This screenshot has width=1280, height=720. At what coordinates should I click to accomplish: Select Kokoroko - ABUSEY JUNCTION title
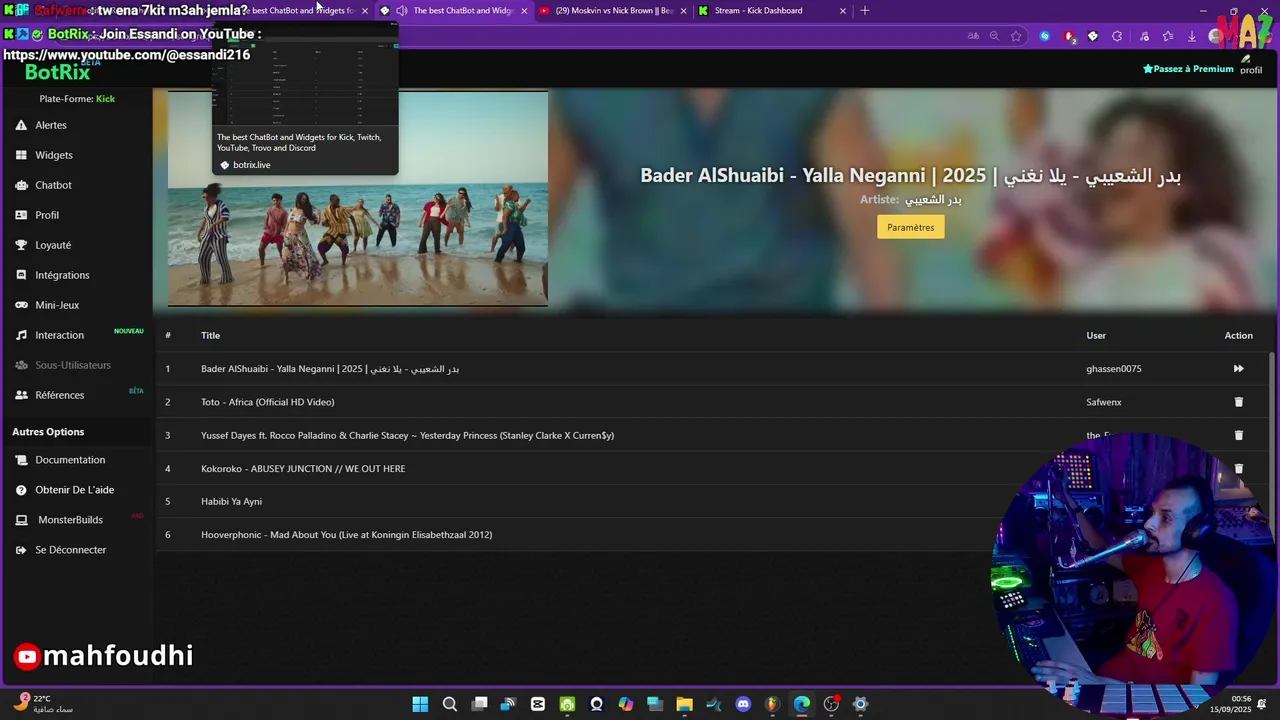(x=303, y=469)
